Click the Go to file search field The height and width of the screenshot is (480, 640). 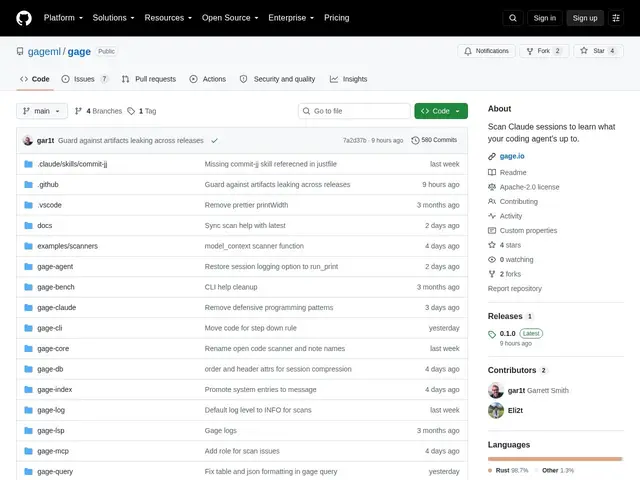pyautogui.click(x=354, y=111)
